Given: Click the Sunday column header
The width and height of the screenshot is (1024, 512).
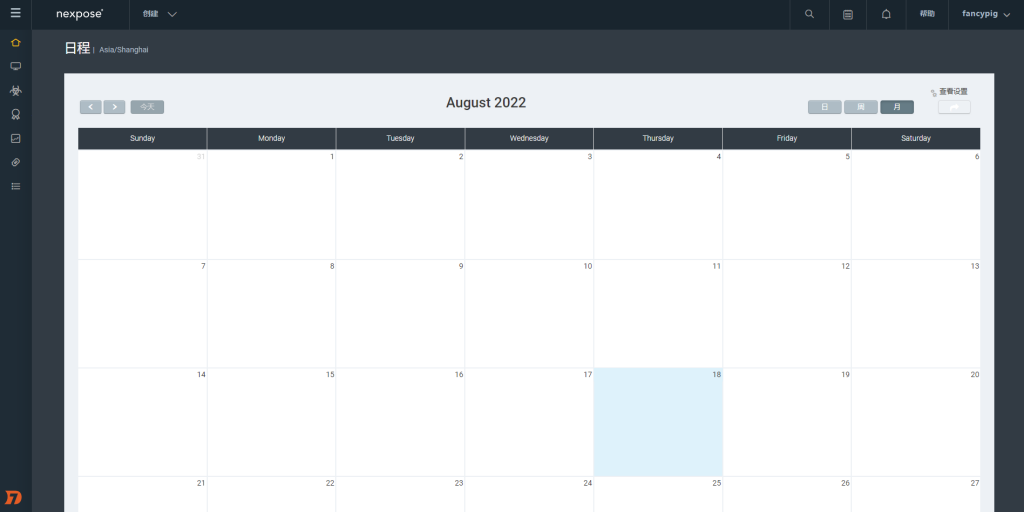Looking at the screenshot, I should pos(142,138).
